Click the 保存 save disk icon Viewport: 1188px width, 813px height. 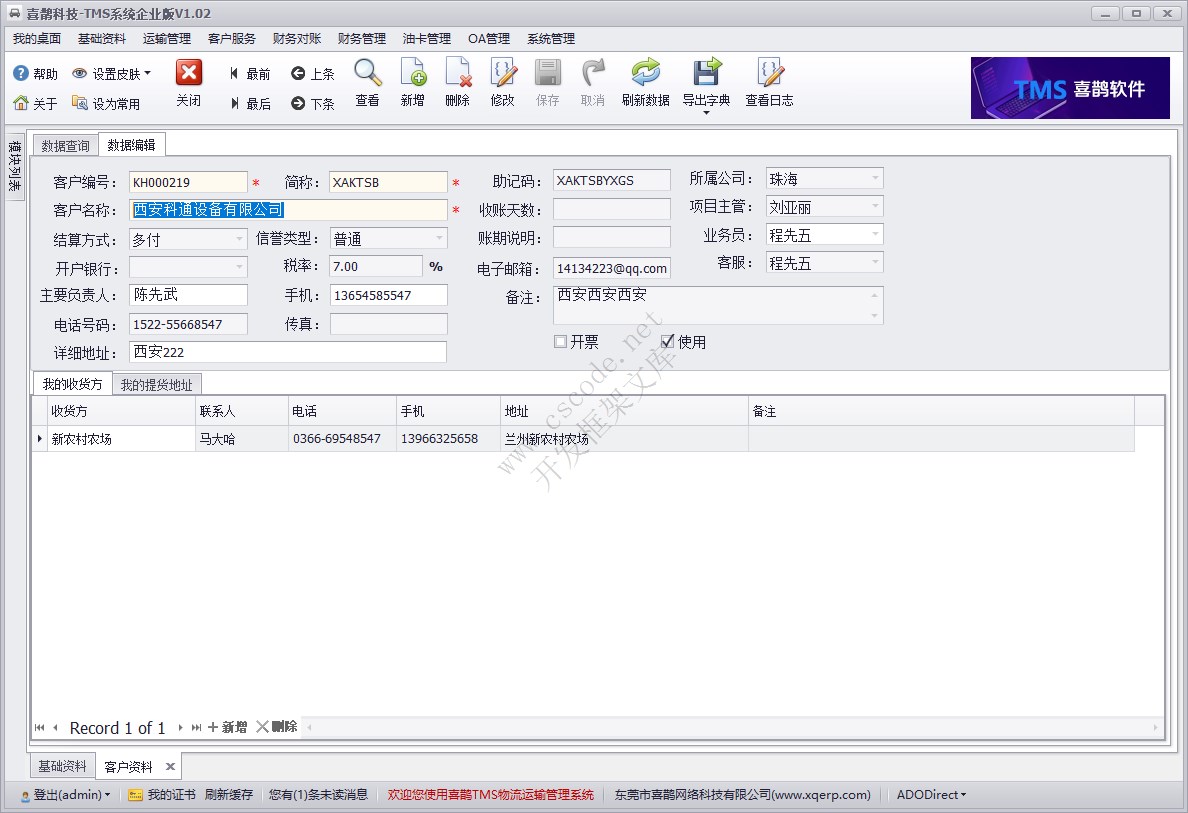(547, 73)
